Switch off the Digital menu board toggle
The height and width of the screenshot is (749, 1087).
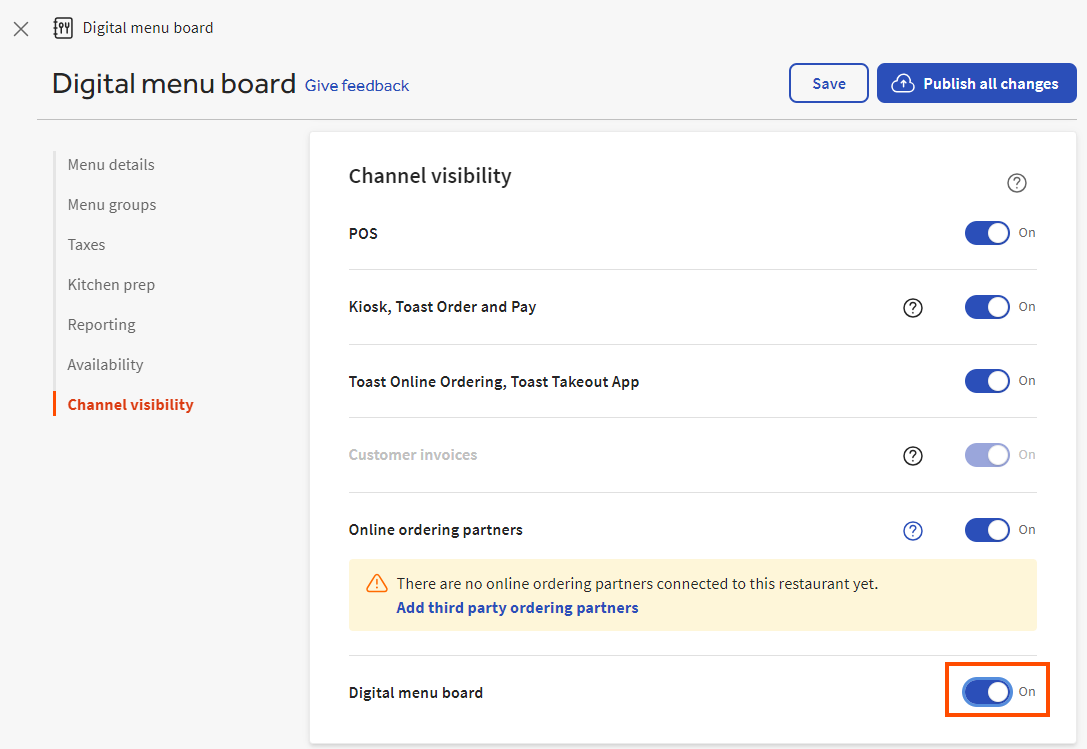click(987, 692)
